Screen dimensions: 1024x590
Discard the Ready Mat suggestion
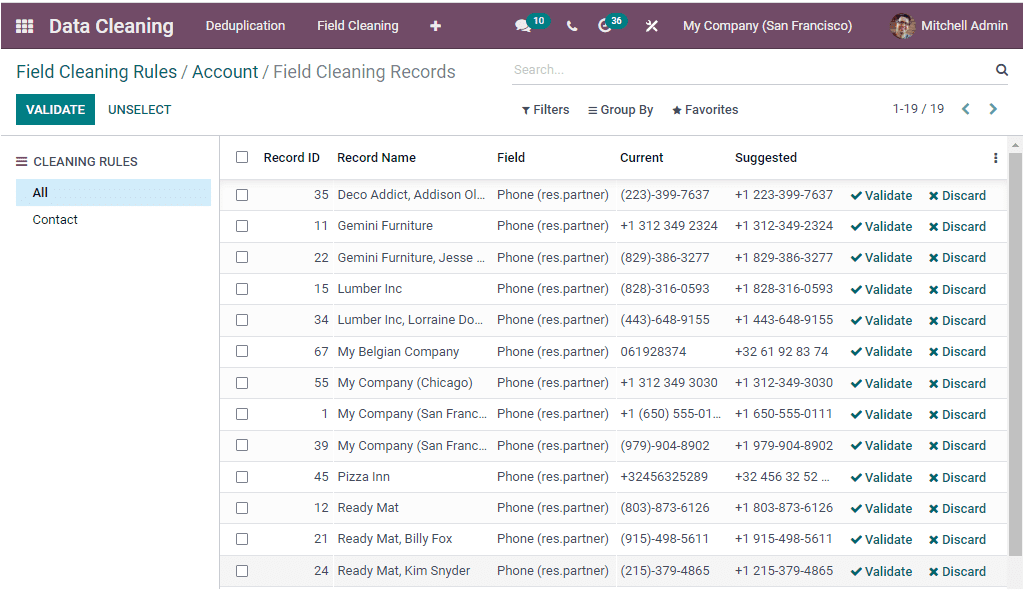[x=957, y=508]
